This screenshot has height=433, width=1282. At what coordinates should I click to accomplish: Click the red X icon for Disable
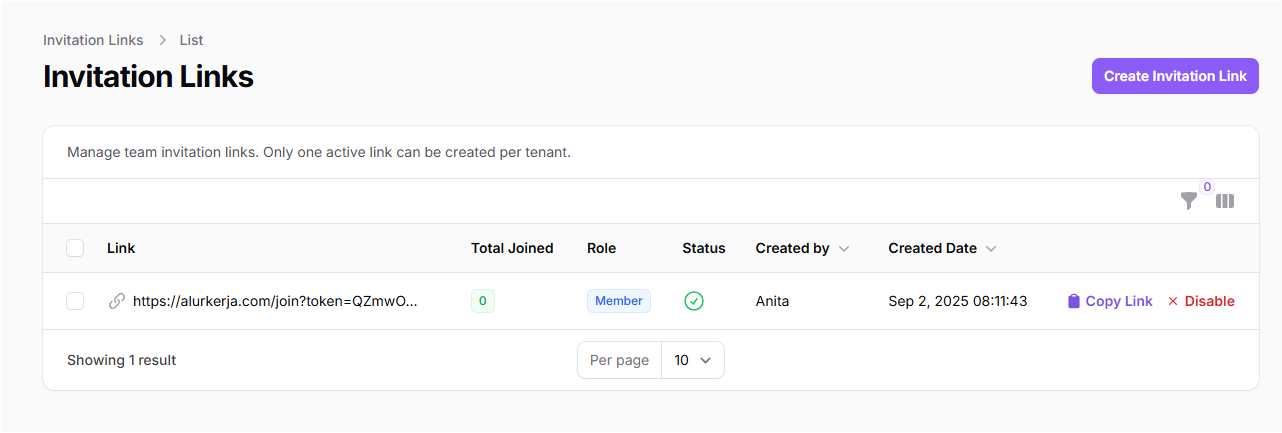1173,301
